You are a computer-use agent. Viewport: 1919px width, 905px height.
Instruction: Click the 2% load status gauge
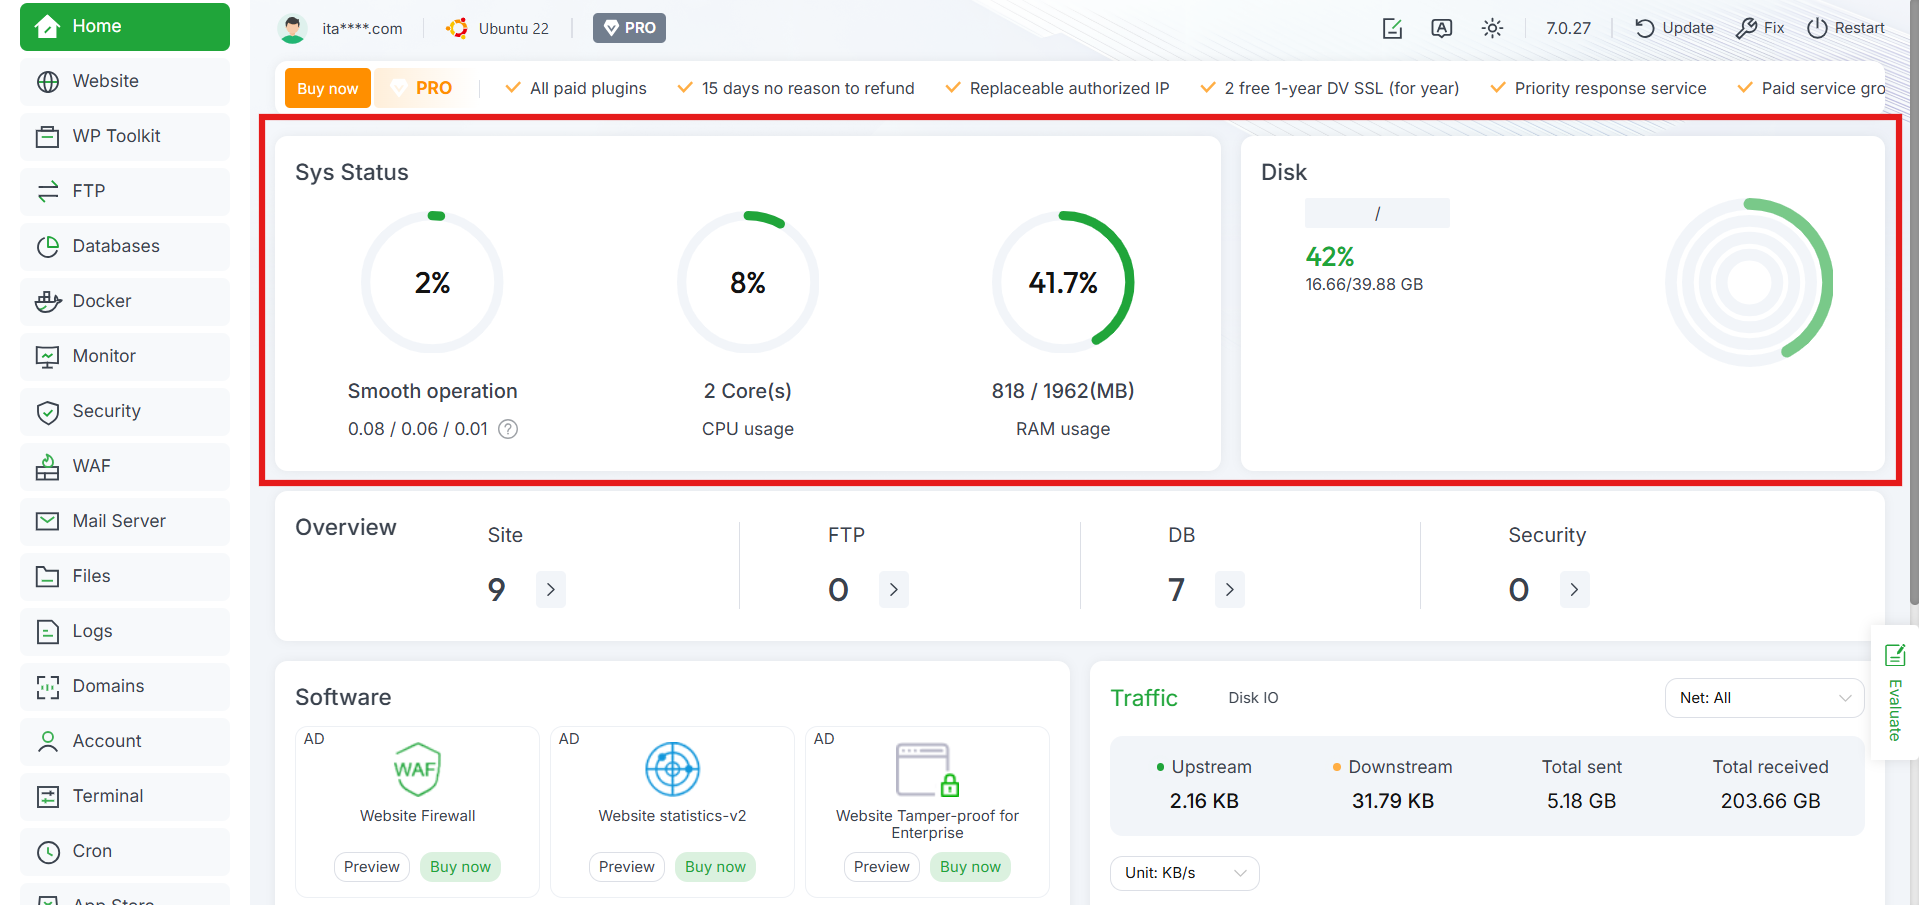[432, 282]
